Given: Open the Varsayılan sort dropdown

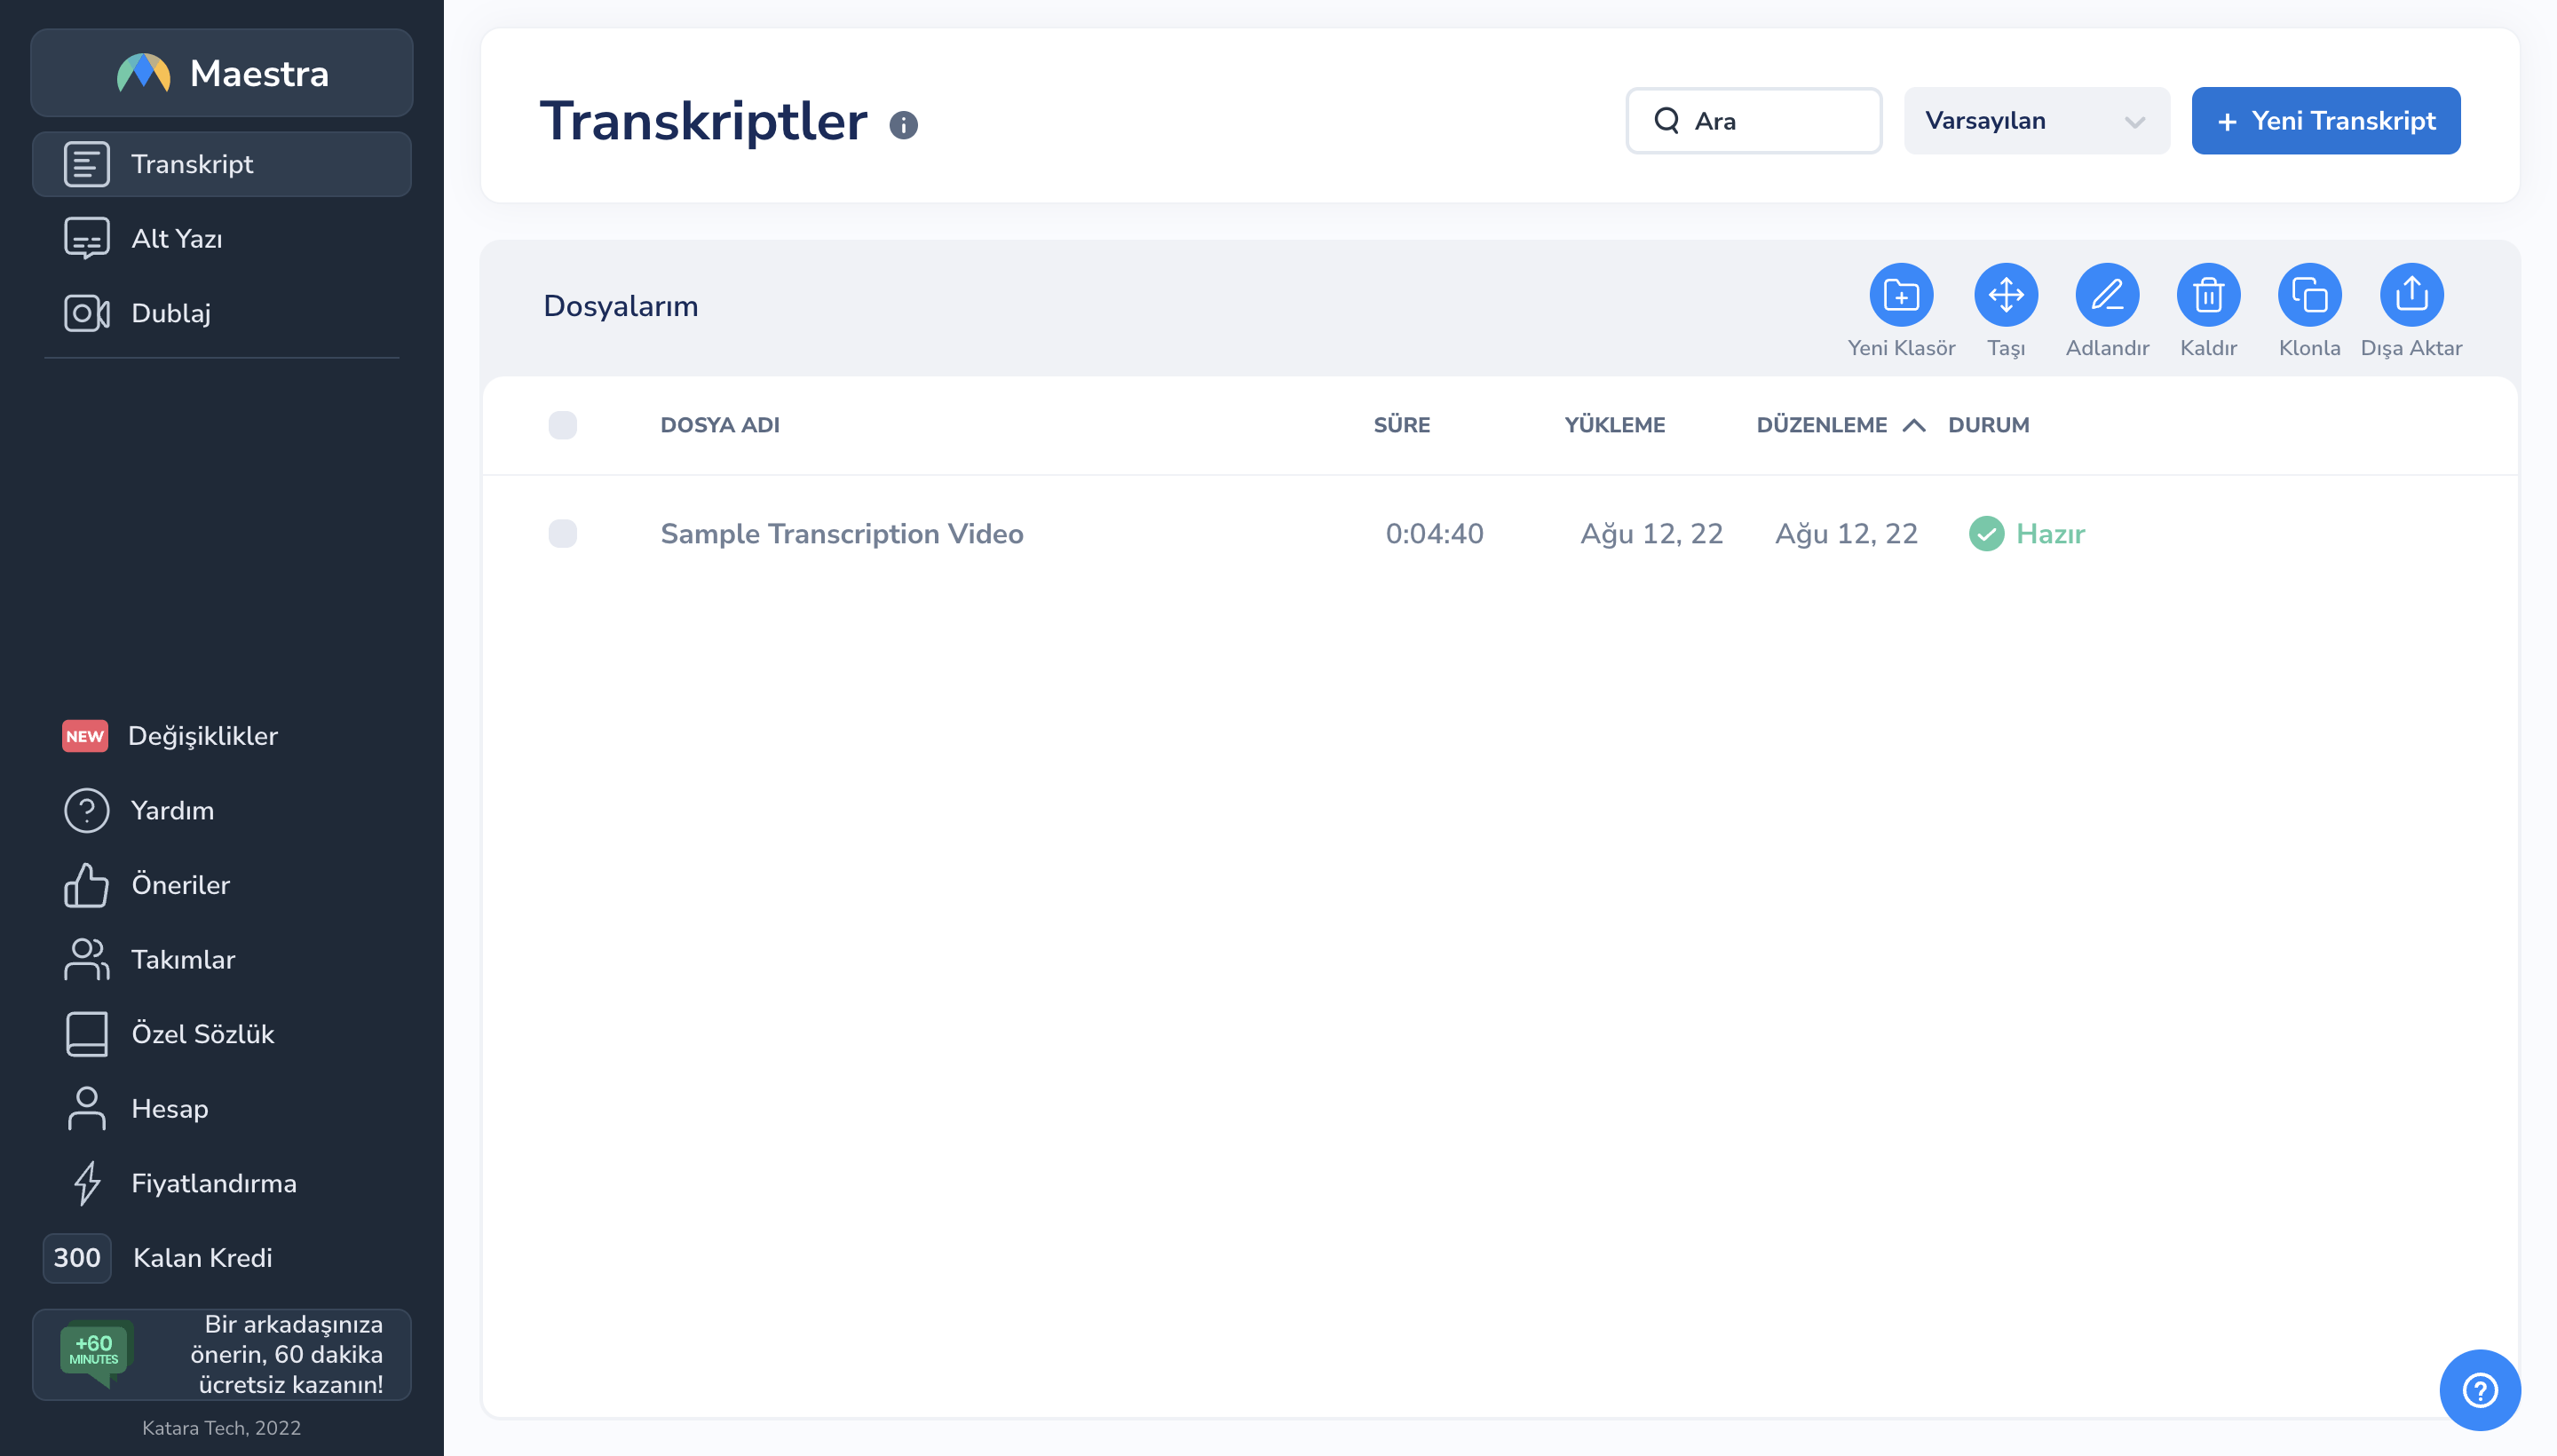Looking at the screenshot, I should click(2035, 121).
